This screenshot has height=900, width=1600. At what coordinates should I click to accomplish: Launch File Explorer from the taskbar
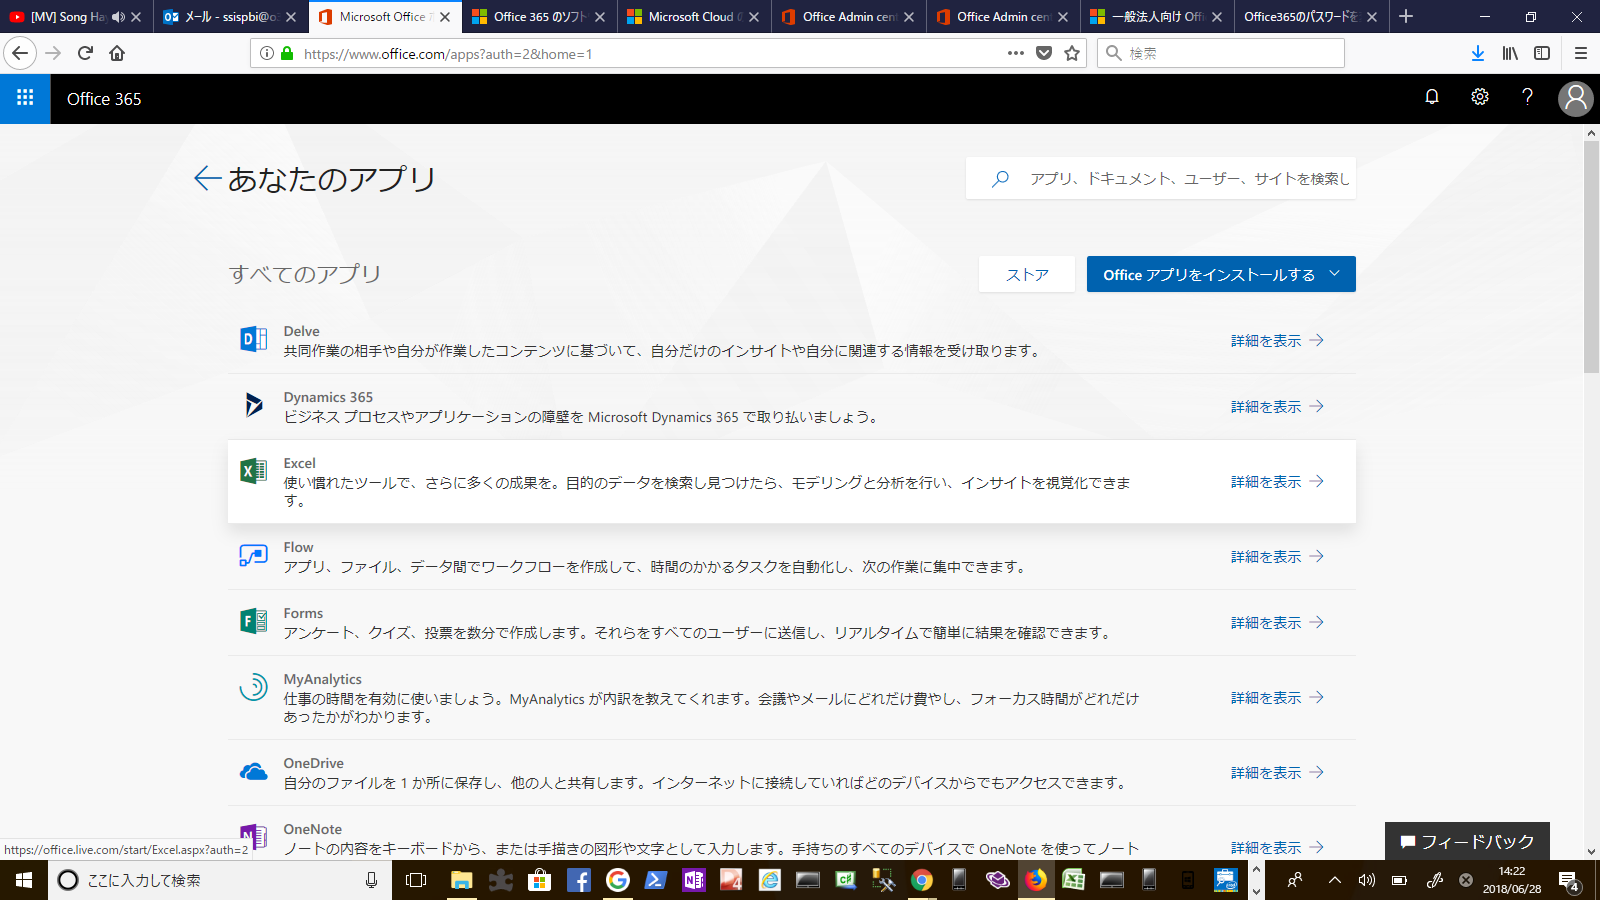pos(461,880)
